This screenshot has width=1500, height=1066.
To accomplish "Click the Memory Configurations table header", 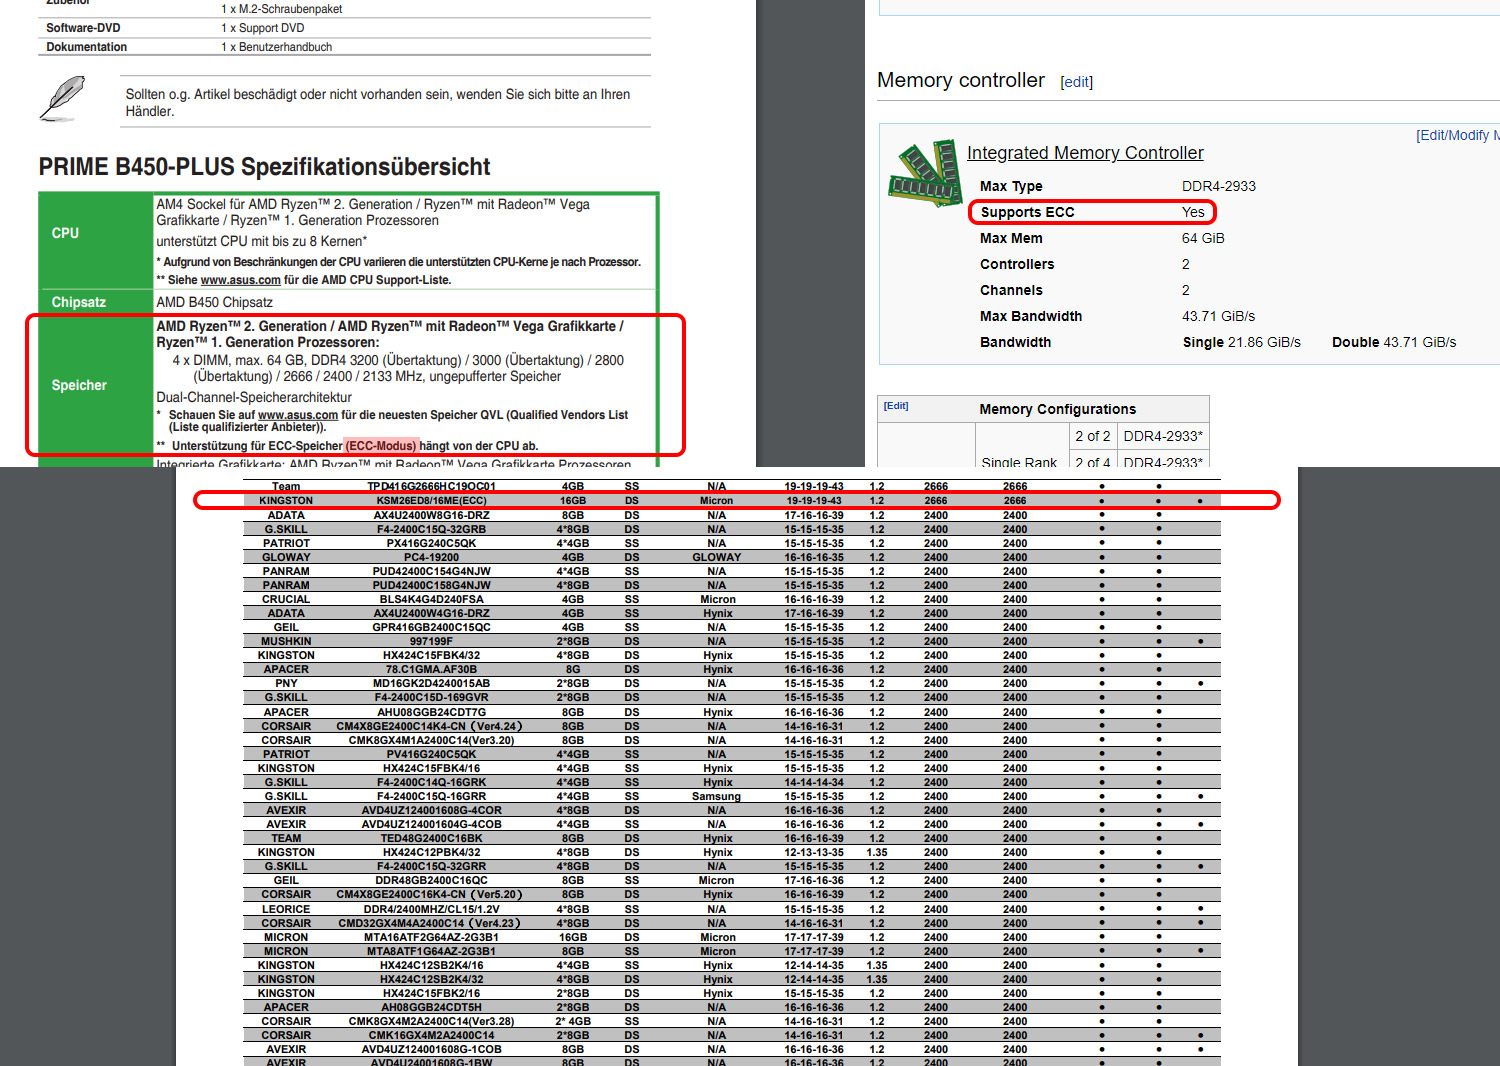I will pyautogui.click(x=1057, y=409).
